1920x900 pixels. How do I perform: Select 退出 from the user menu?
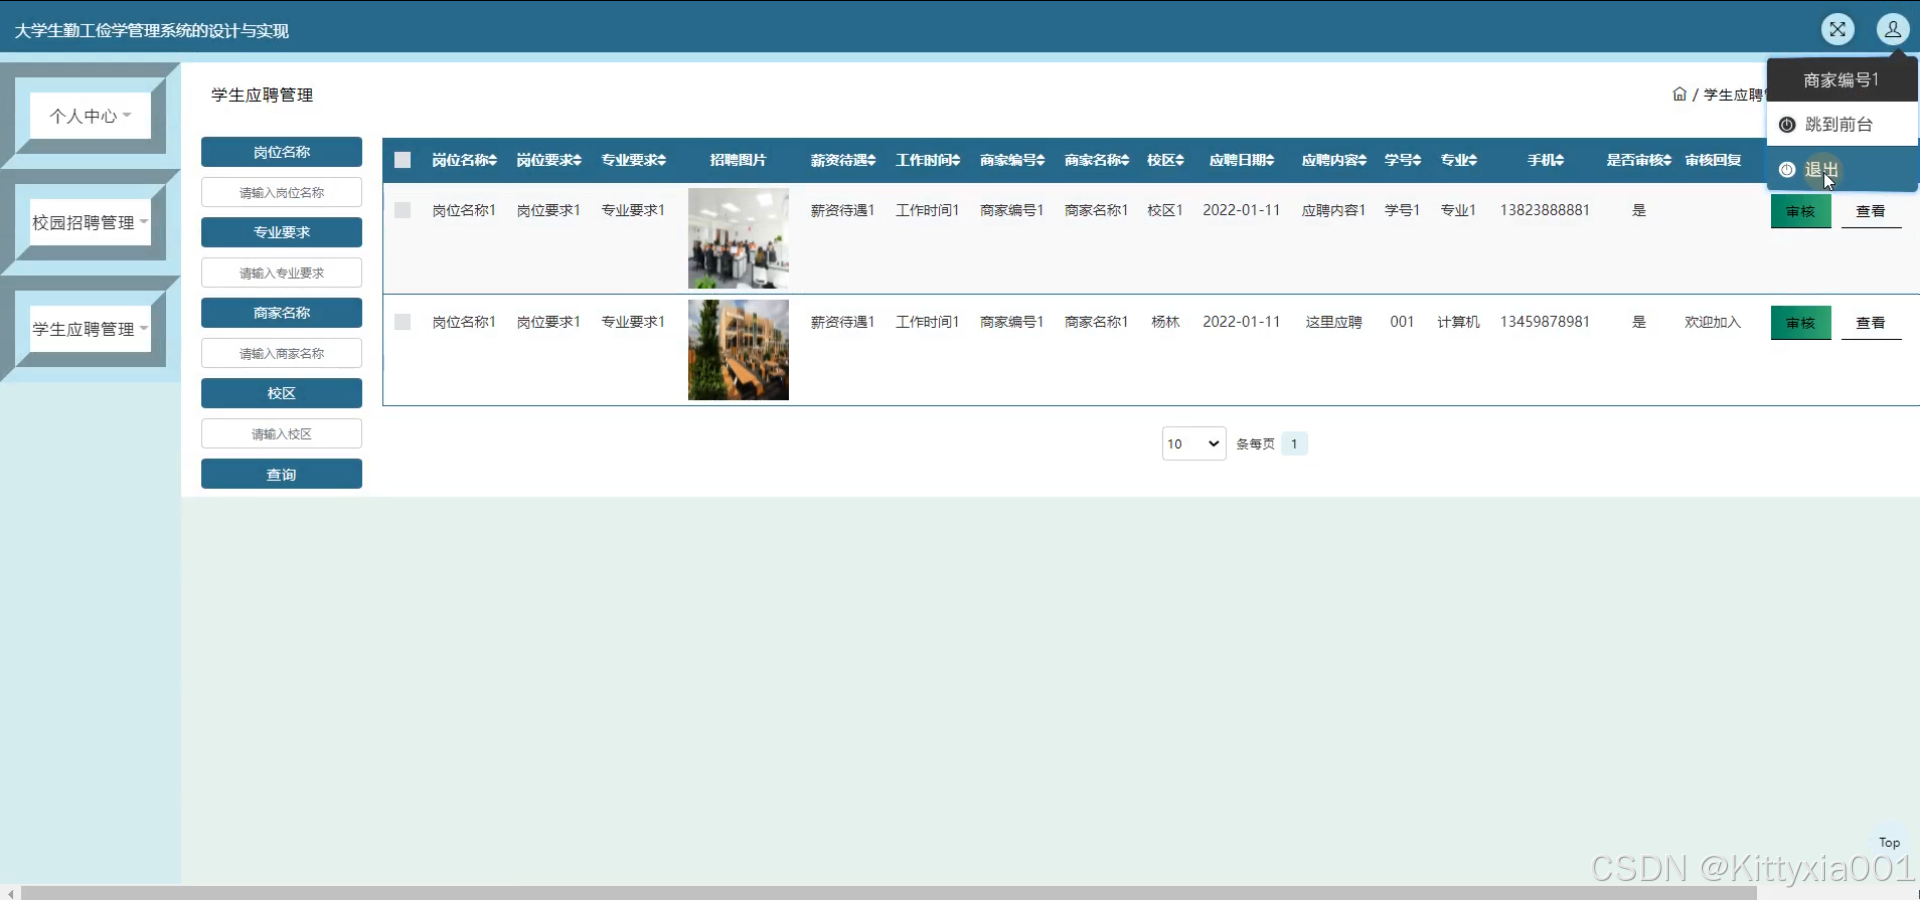coord(1820,170)
